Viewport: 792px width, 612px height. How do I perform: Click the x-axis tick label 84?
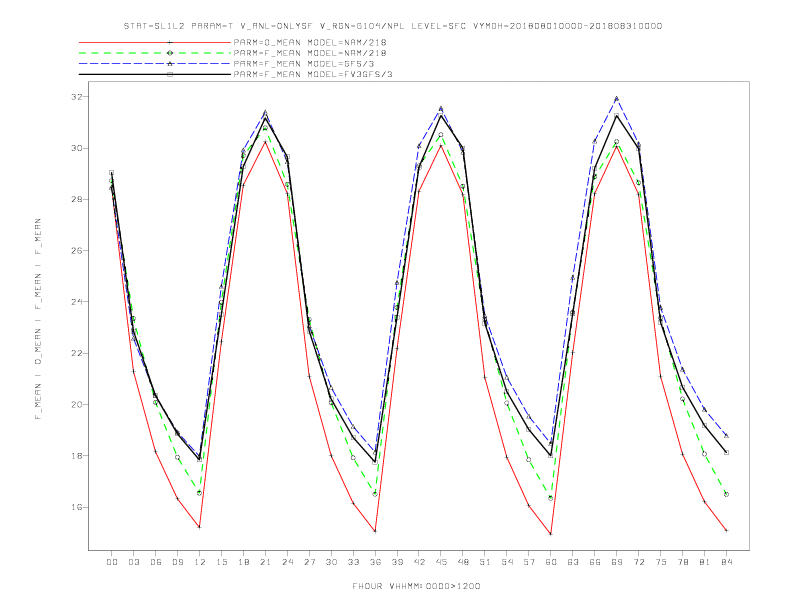[x=726, y=562]
